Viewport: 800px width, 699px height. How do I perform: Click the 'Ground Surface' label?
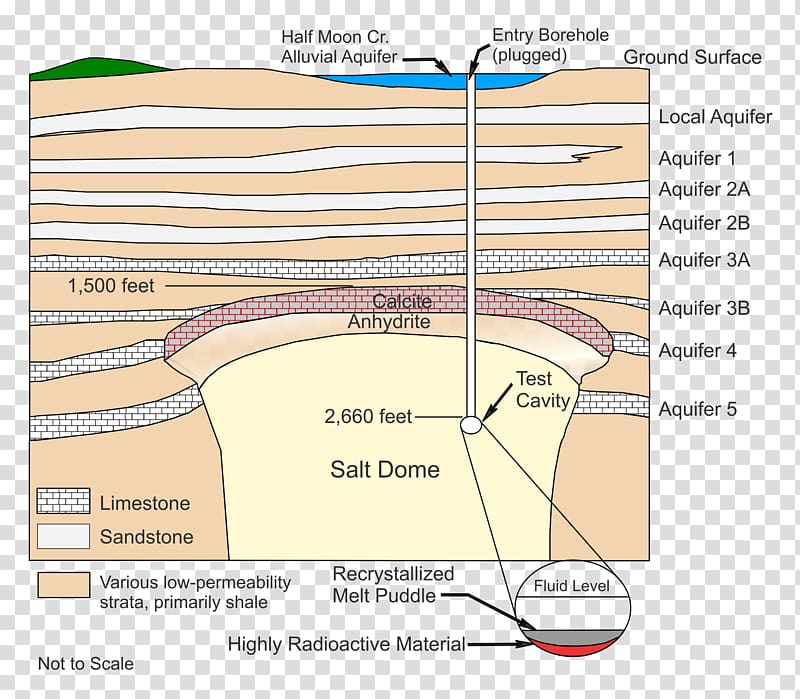click(x=692, y=57)
